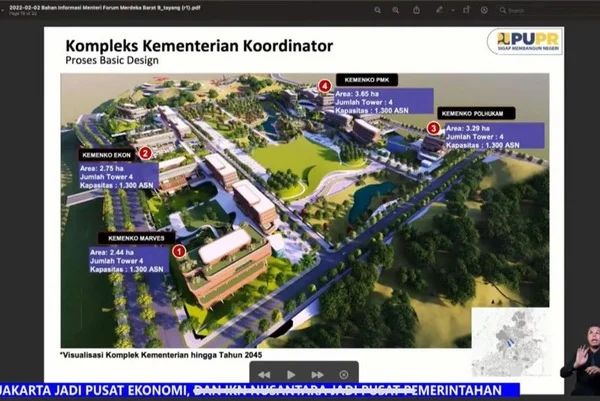Image resolution: width=600 pixels, height=401 pixels.
Task: Click the Rotate page icon in toolbar
Action: click(x=466, y=10)
